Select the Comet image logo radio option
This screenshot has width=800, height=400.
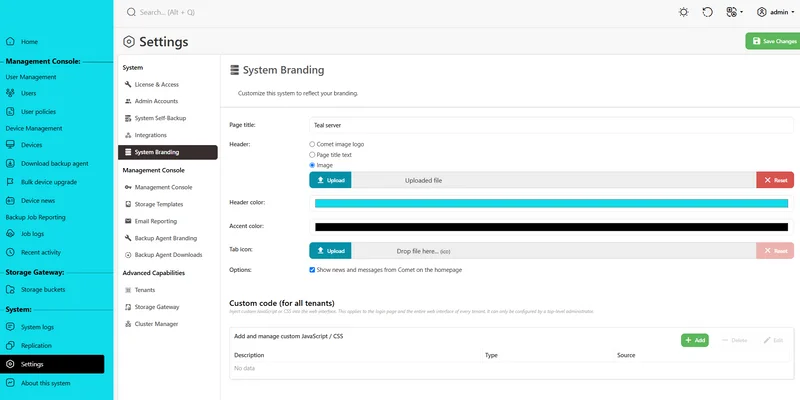click(x=312, y=144)
